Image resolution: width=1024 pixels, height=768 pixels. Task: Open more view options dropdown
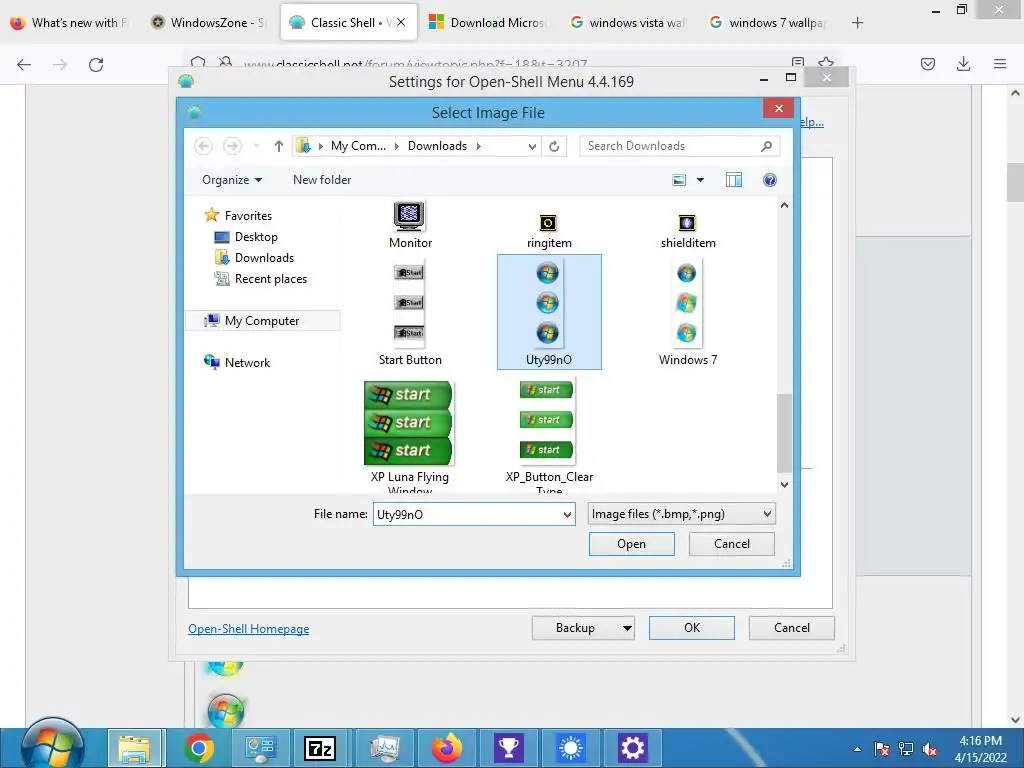700,180
